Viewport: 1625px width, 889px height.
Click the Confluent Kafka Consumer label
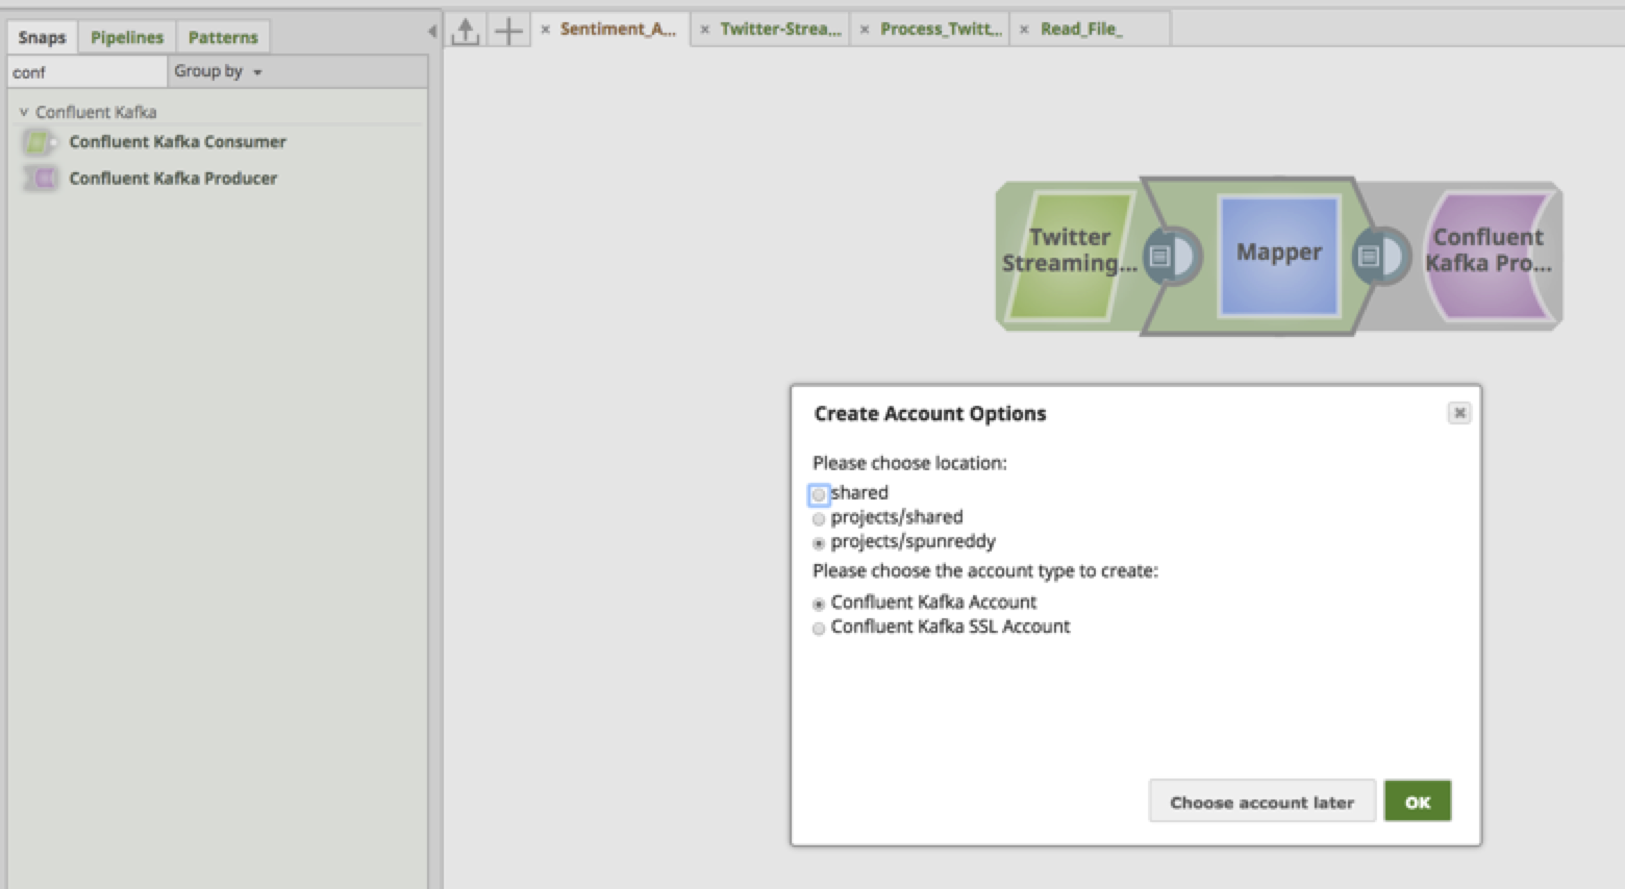point(177,142)
